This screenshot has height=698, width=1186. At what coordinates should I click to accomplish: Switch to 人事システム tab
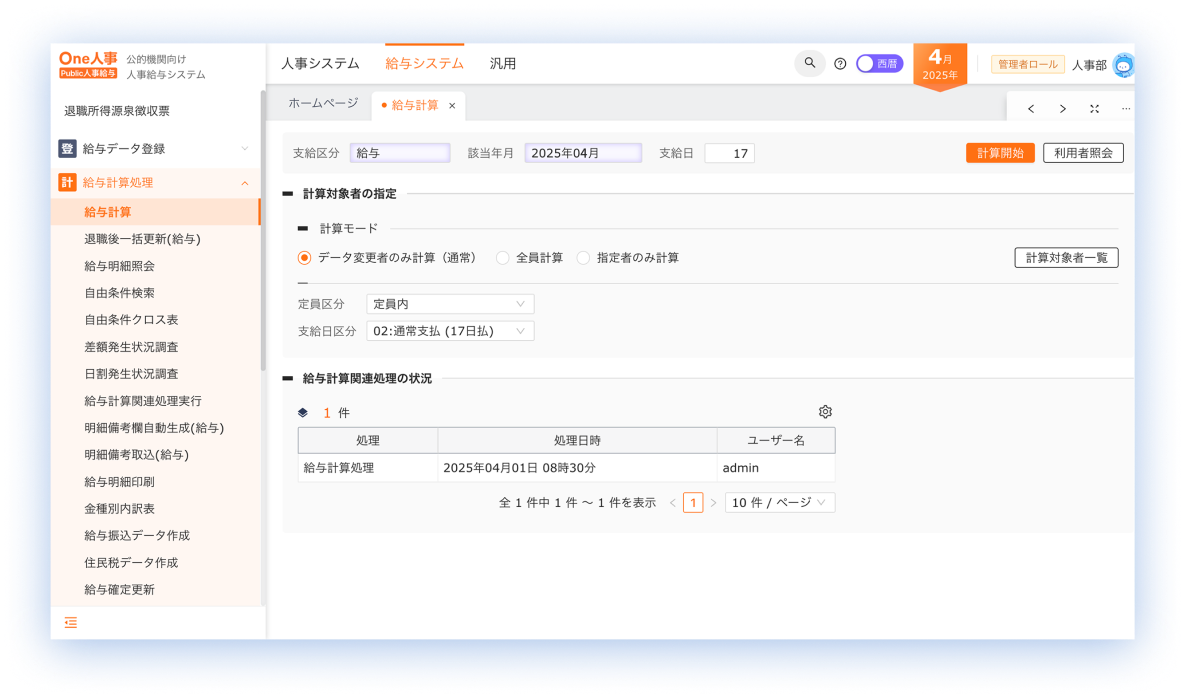click(321, 64)
